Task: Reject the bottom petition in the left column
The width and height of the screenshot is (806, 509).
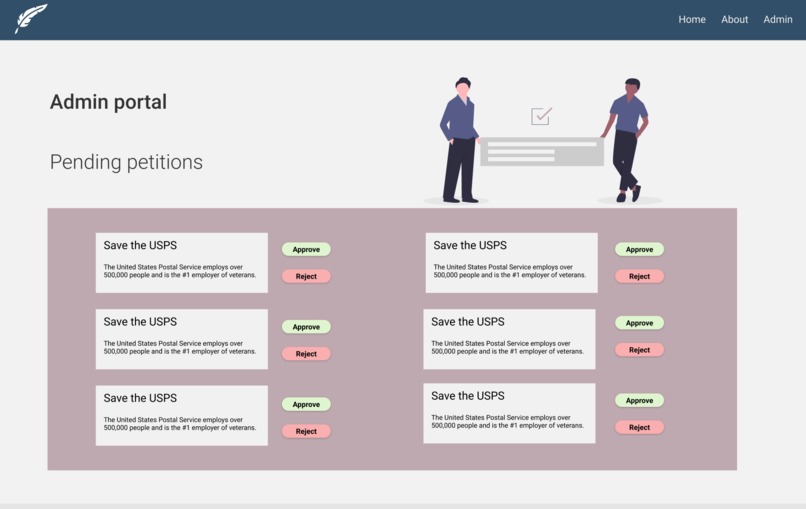Action: tap(306, 431)
